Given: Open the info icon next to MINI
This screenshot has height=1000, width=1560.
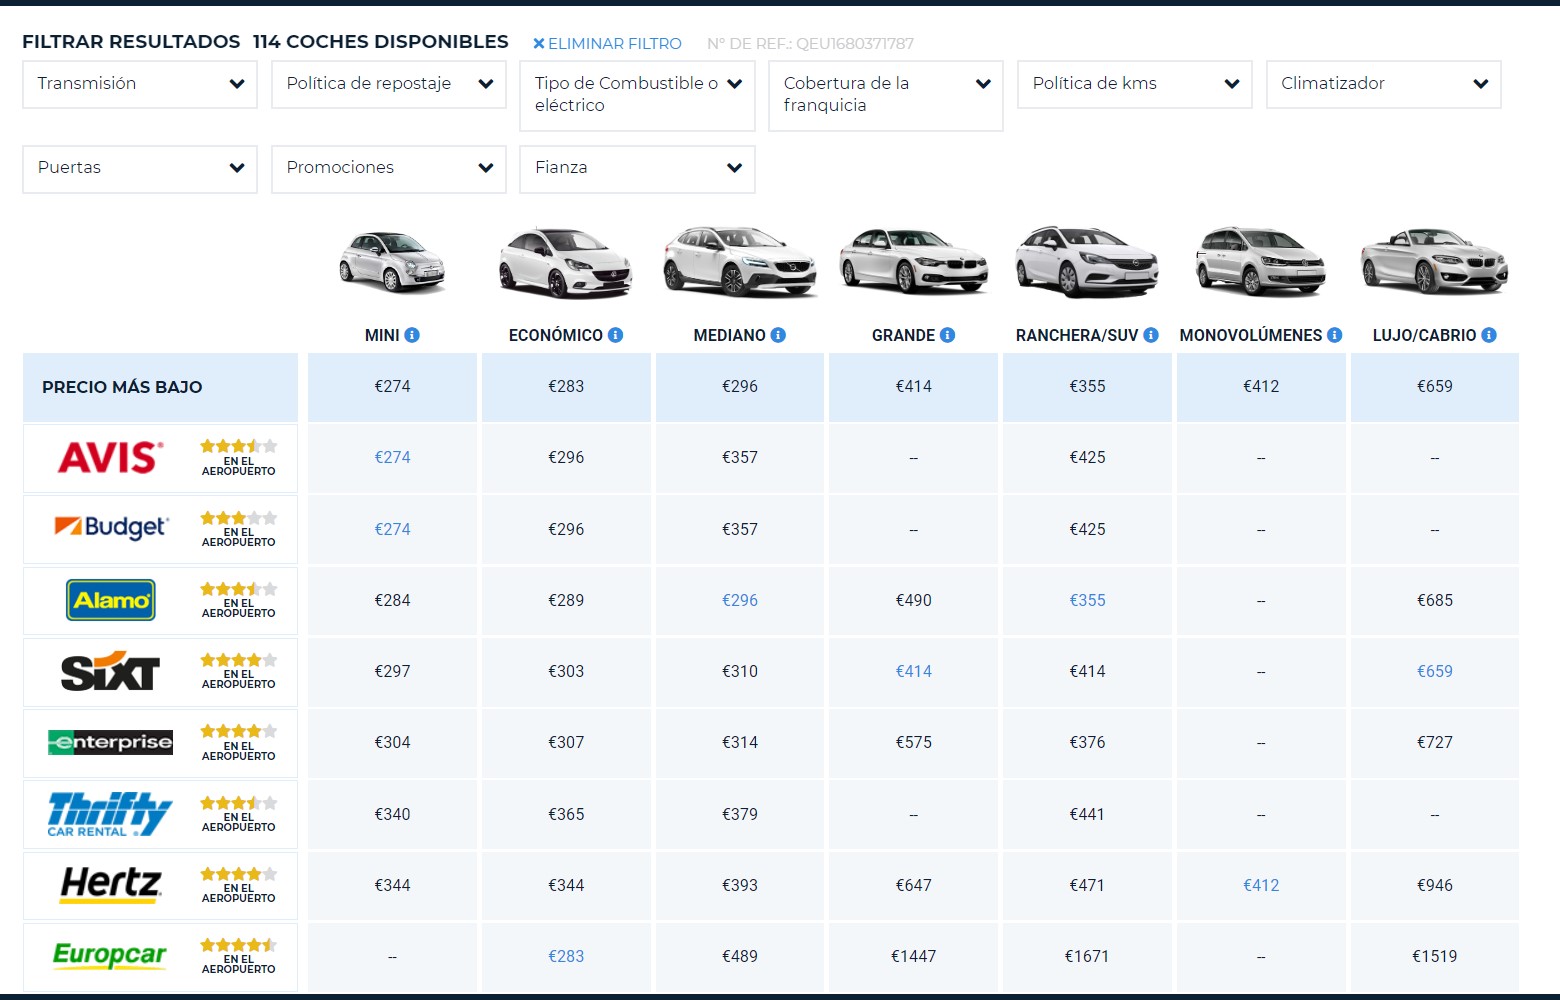Looking at the screenshot, I should coord(412,335).
